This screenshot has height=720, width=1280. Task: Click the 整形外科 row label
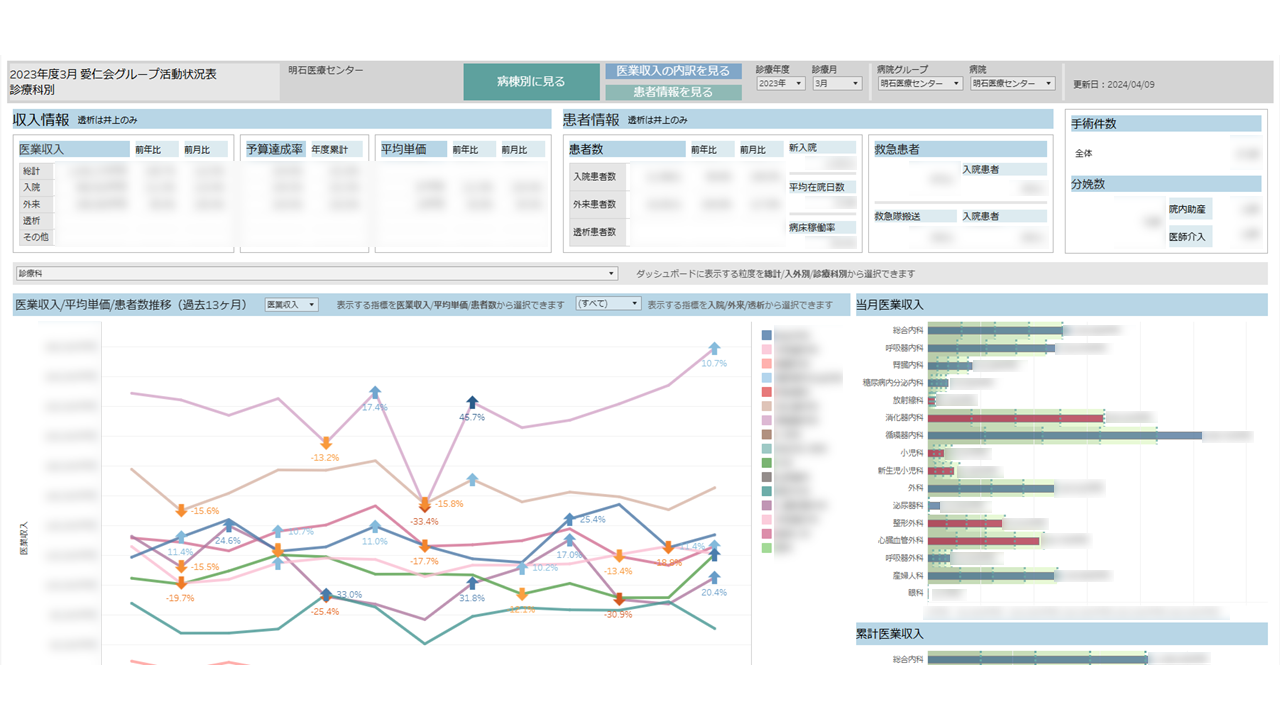click(x=907, y=523)
